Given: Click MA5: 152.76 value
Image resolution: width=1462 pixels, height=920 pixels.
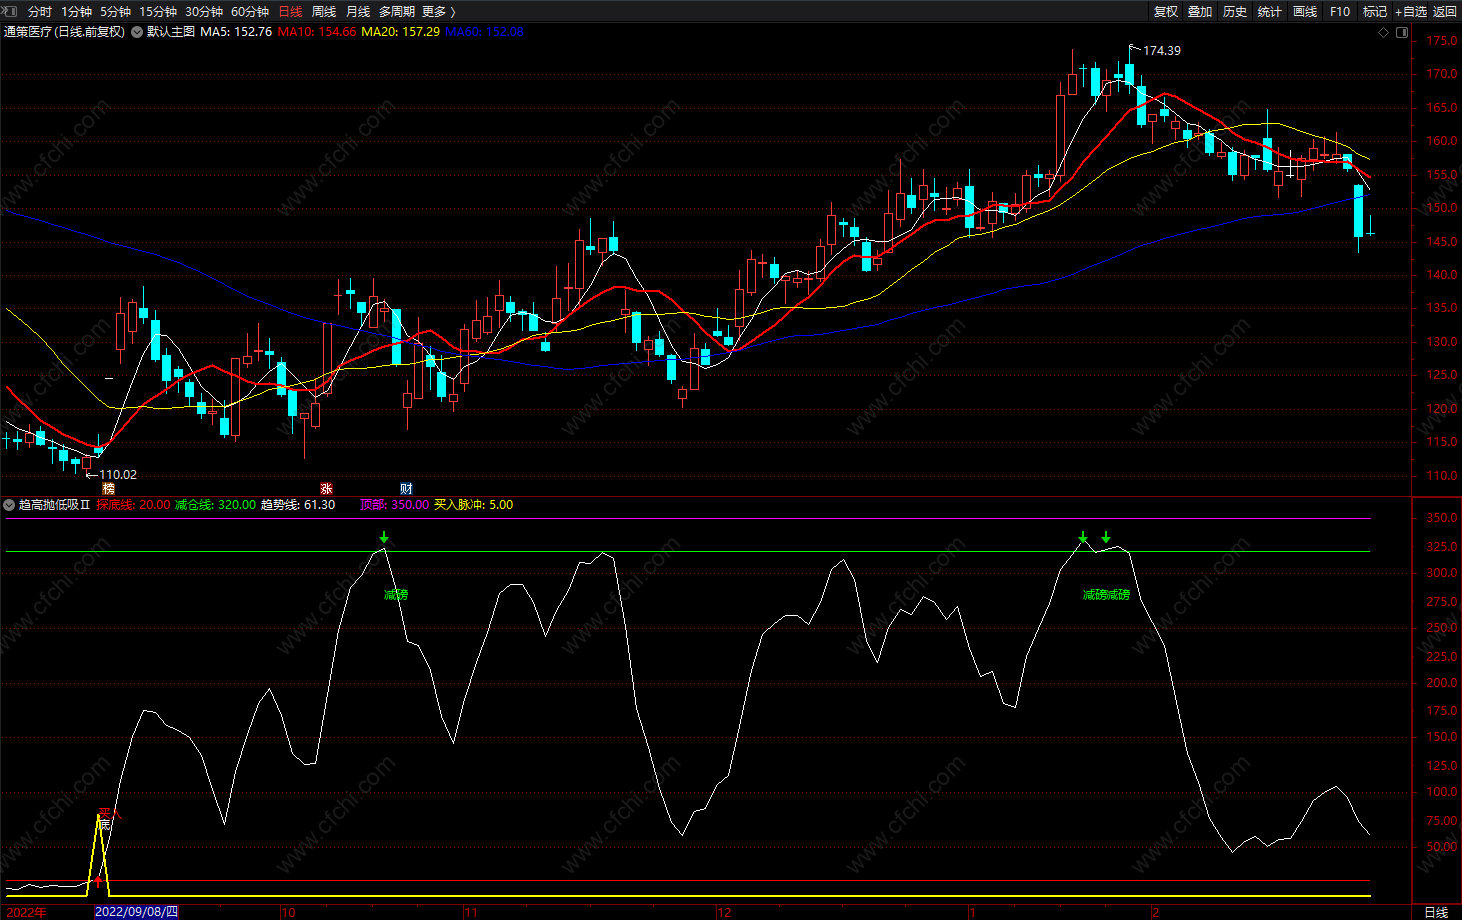Looking at the screenshot, I should (x=236, y=32).
